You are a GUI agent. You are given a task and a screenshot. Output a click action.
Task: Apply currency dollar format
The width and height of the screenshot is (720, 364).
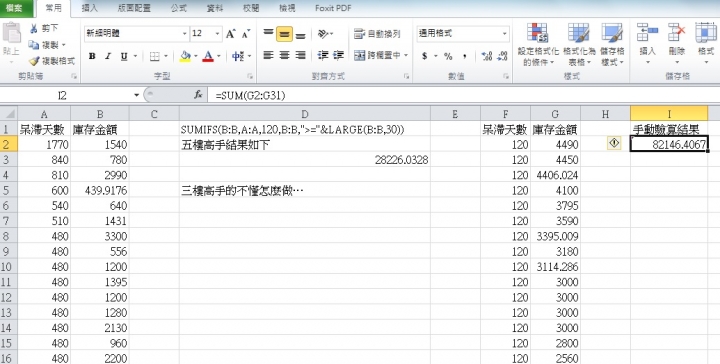(424, 56)
